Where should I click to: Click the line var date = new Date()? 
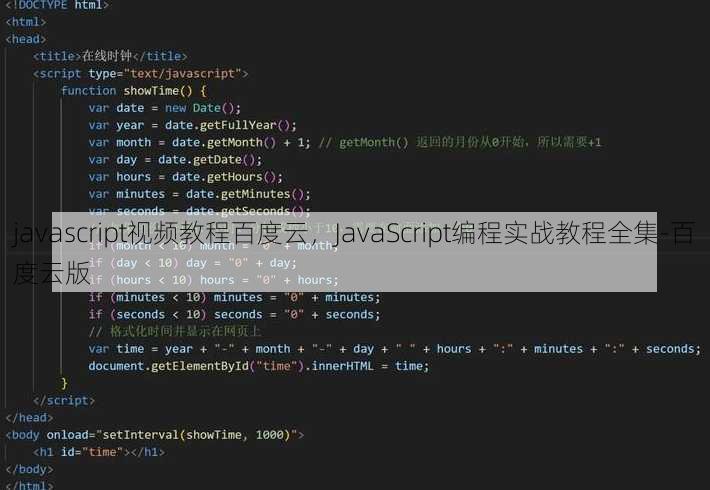coord(164,108)
